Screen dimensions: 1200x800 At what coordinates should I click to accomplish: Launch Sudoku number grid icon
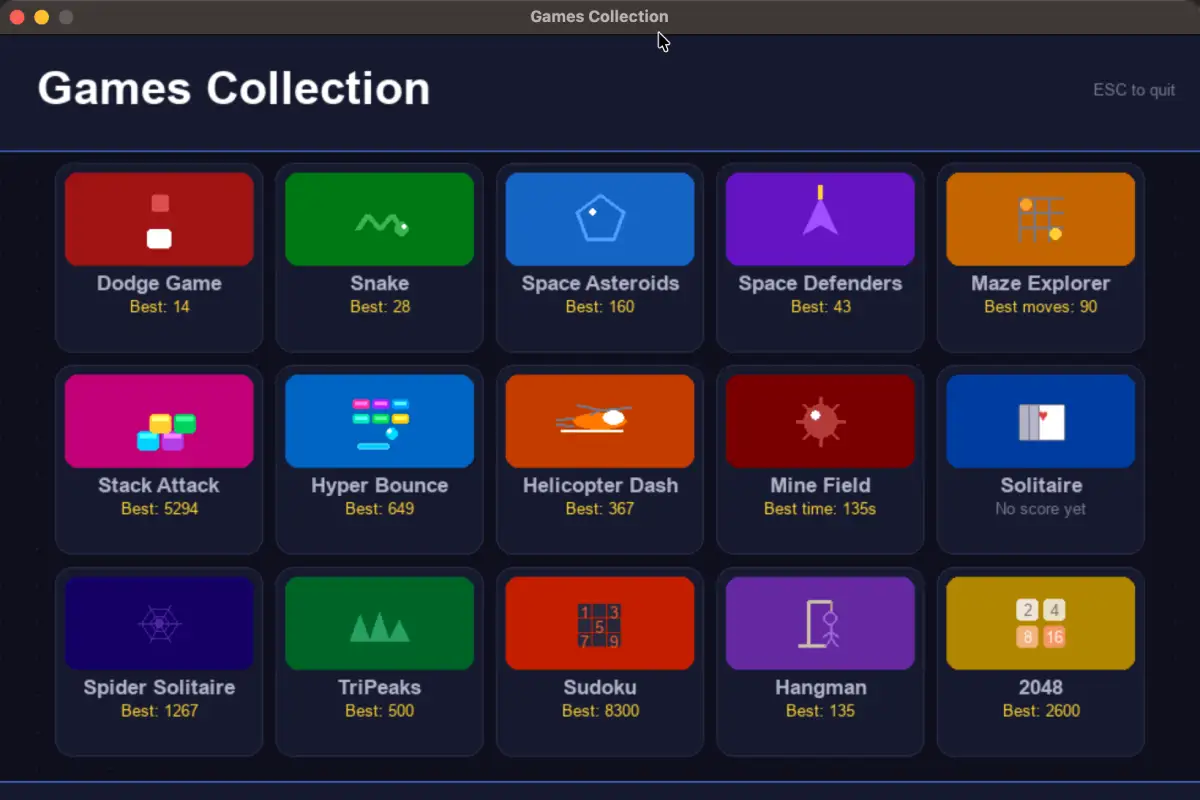[600, 623]
